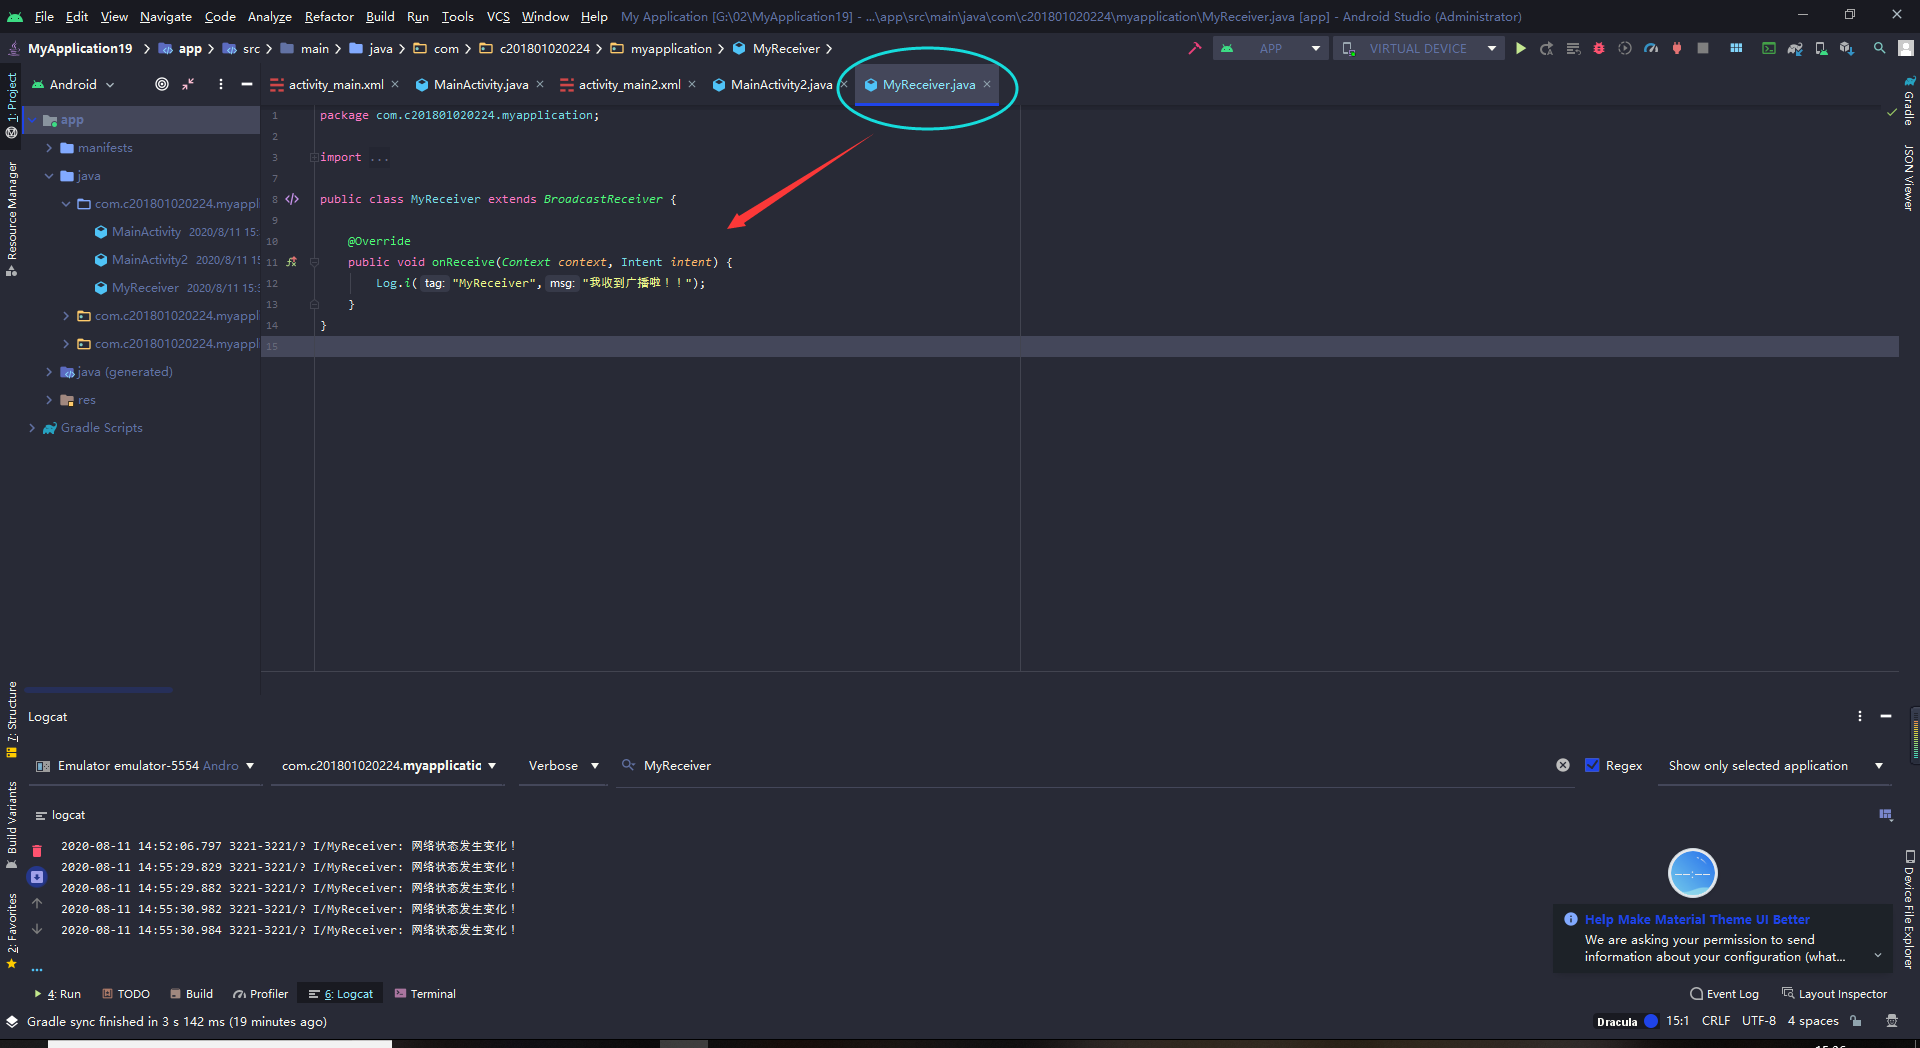Screen dimensions: 1920x1048
Task: Stop the running app with the square icon
Action: click(1703, 48)
